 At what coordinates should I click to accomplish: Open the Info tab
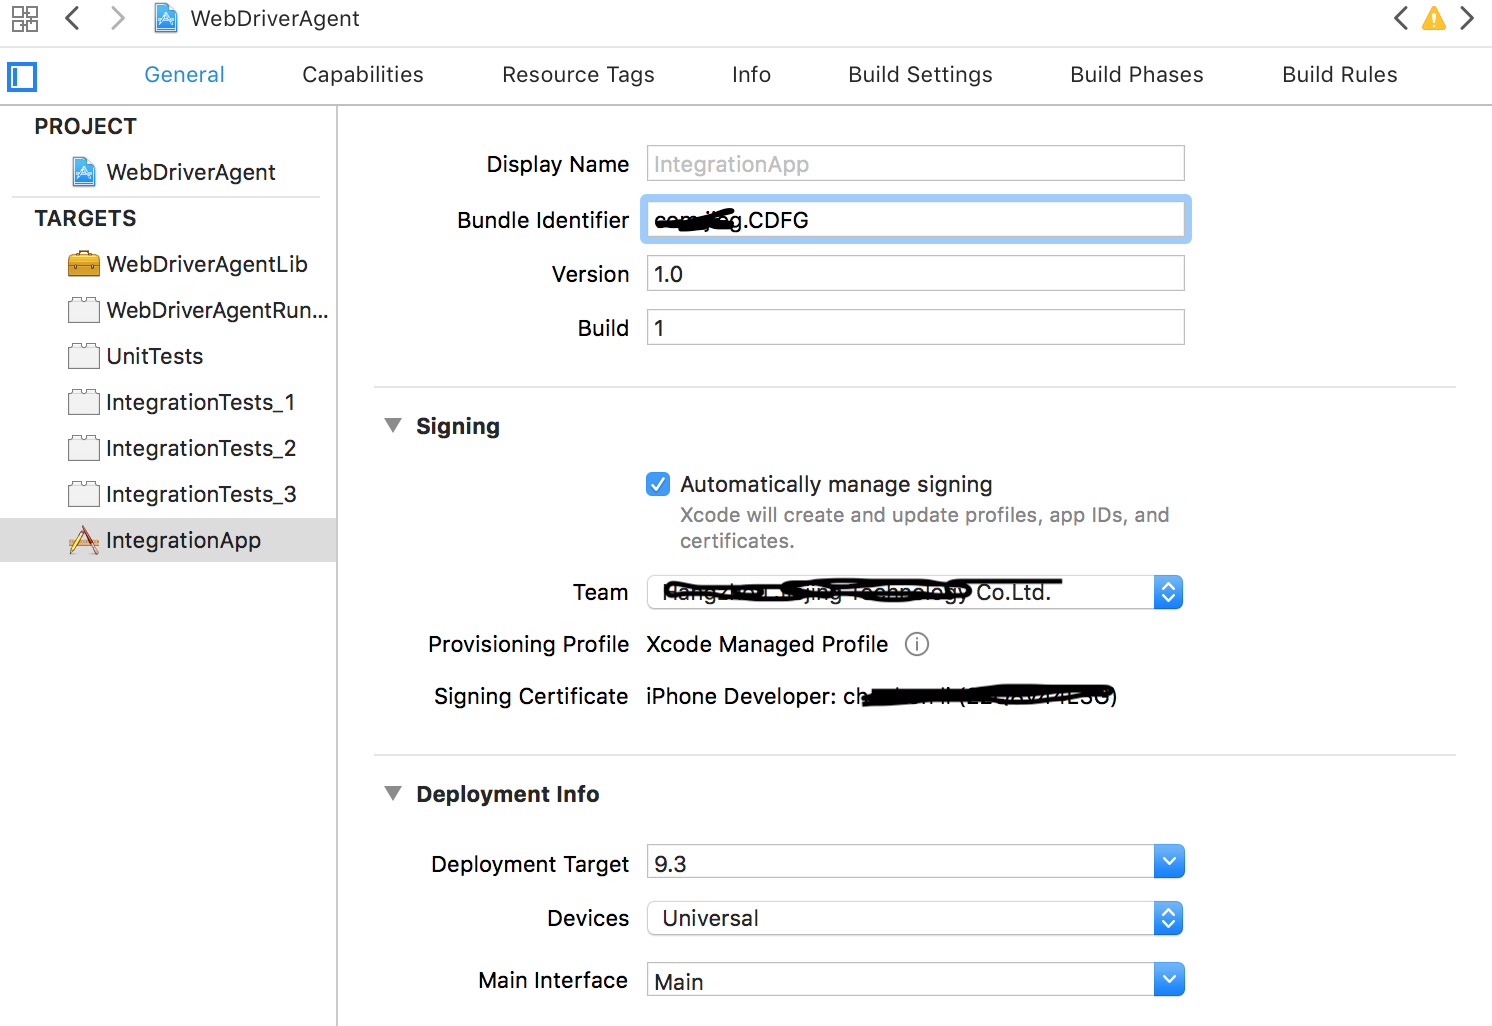tap(751, 75)
